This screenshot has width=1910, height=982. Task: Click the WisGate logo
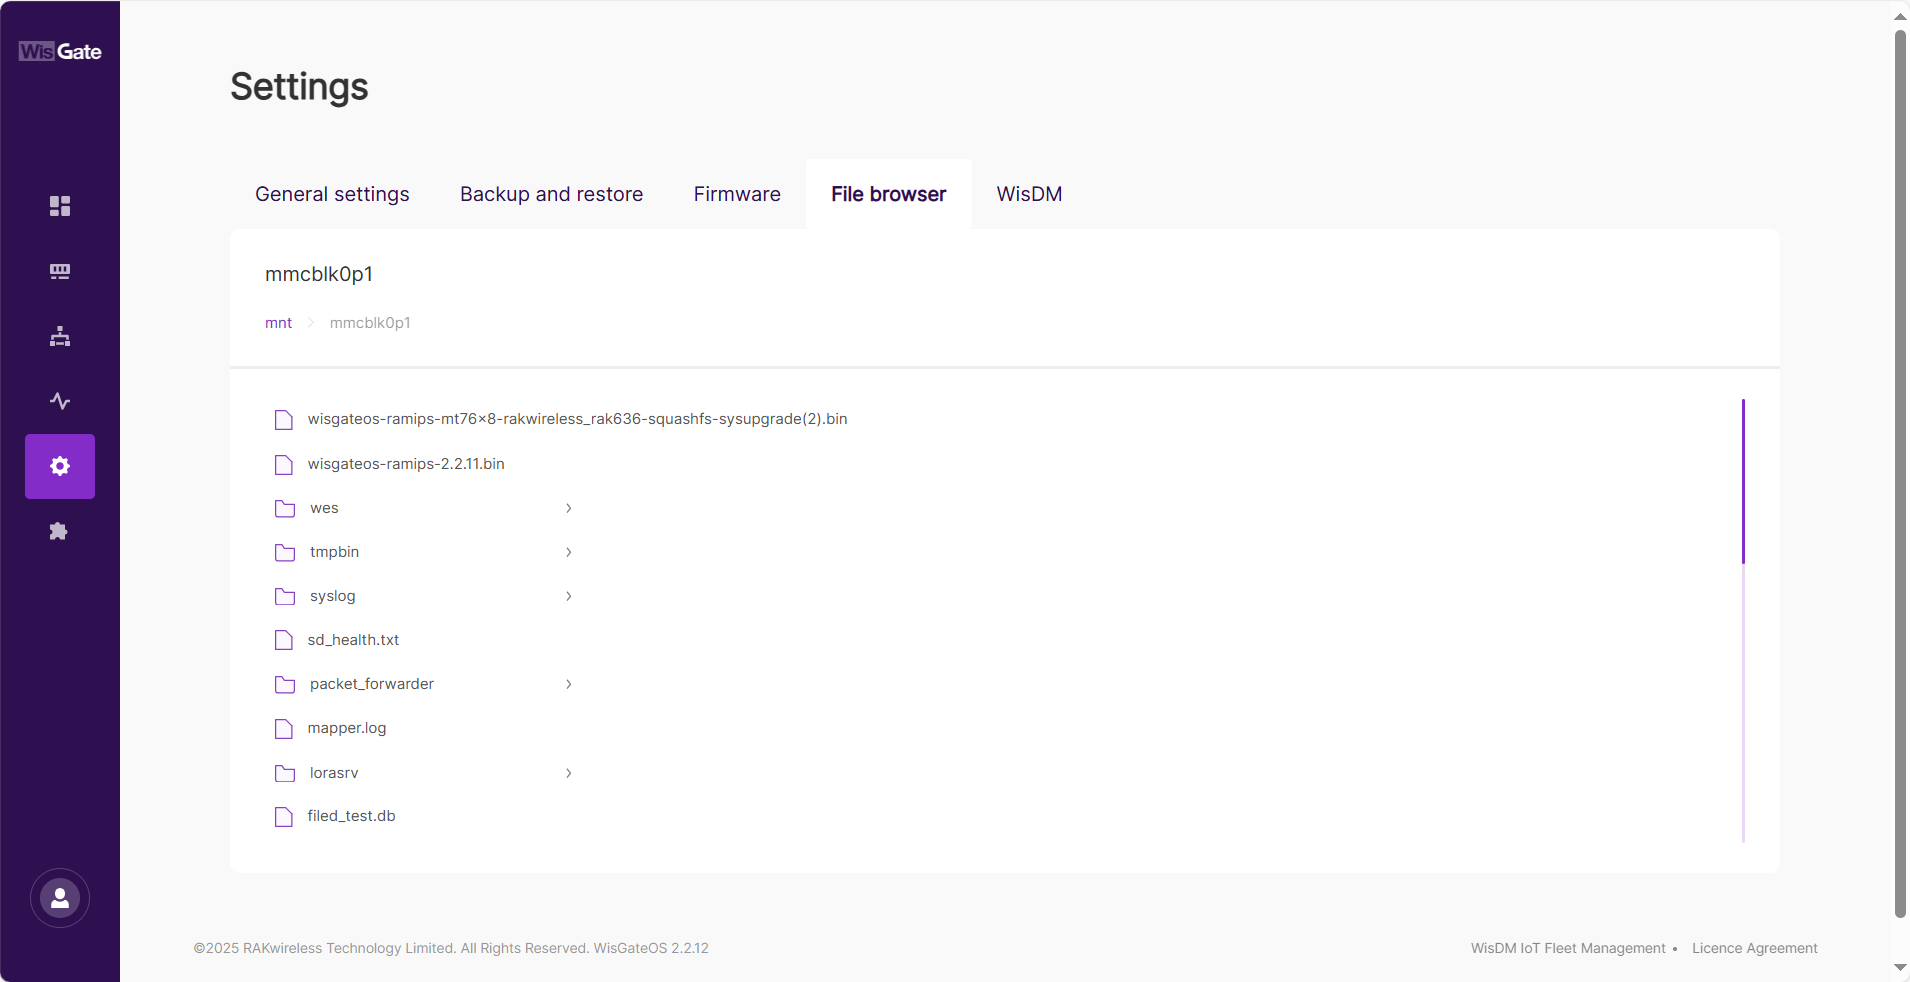click(60, 51)
